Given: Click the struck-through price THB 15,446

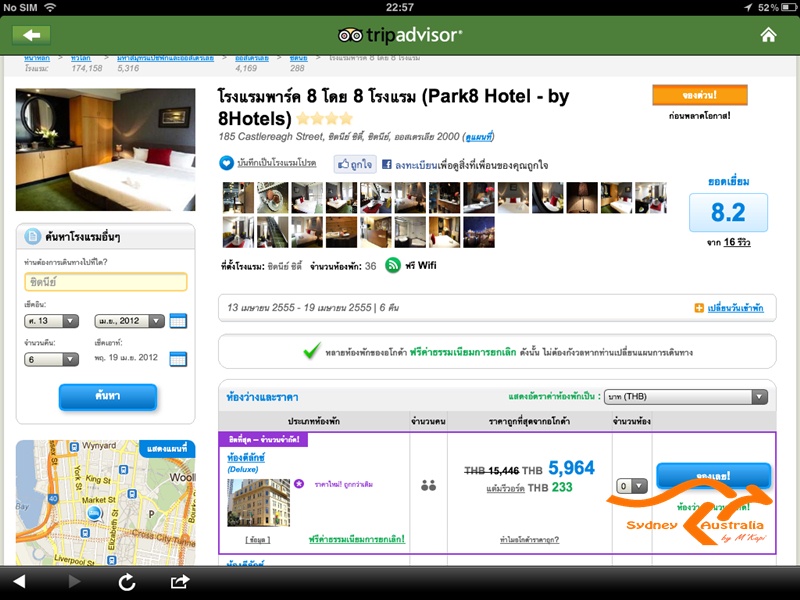Looking at the screenshot, I should point(491,470).
